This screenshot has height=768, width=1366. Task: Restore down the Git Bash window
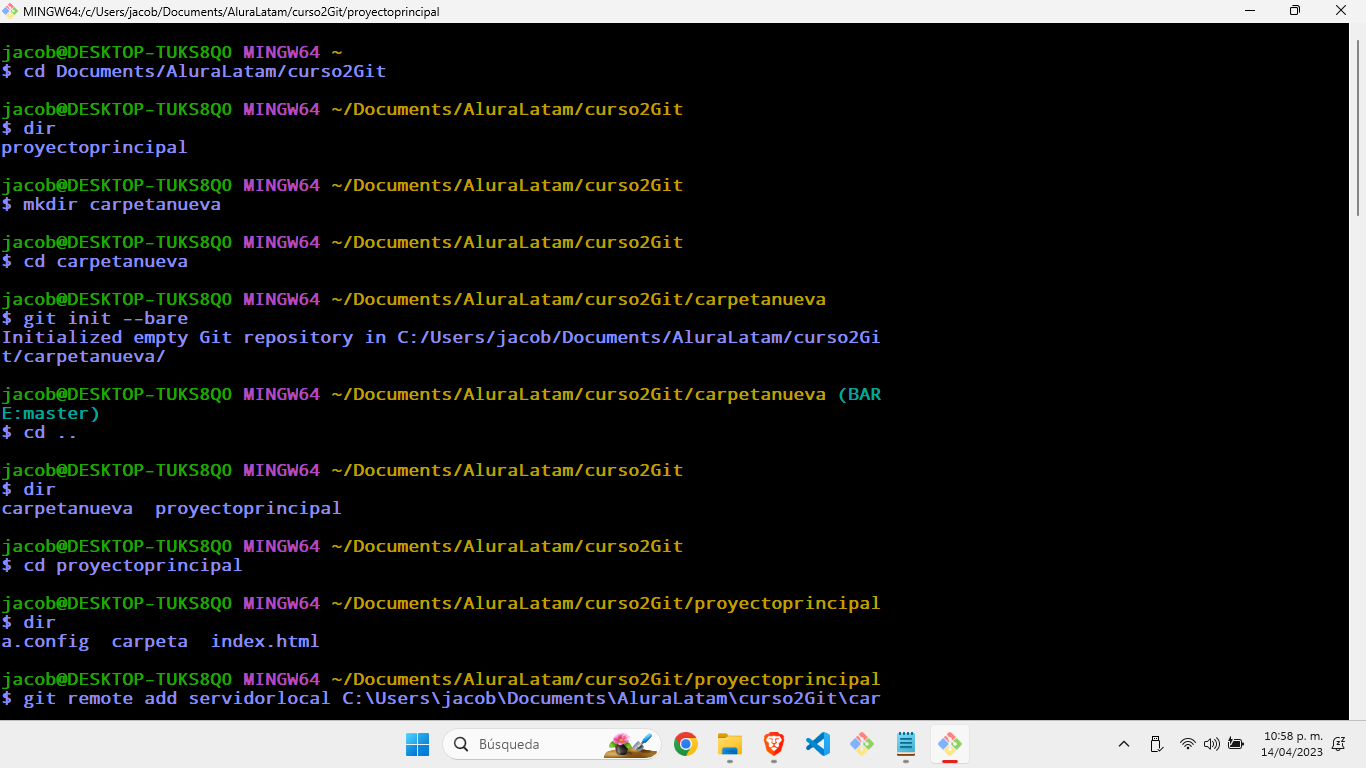(x=1295, y=11)
